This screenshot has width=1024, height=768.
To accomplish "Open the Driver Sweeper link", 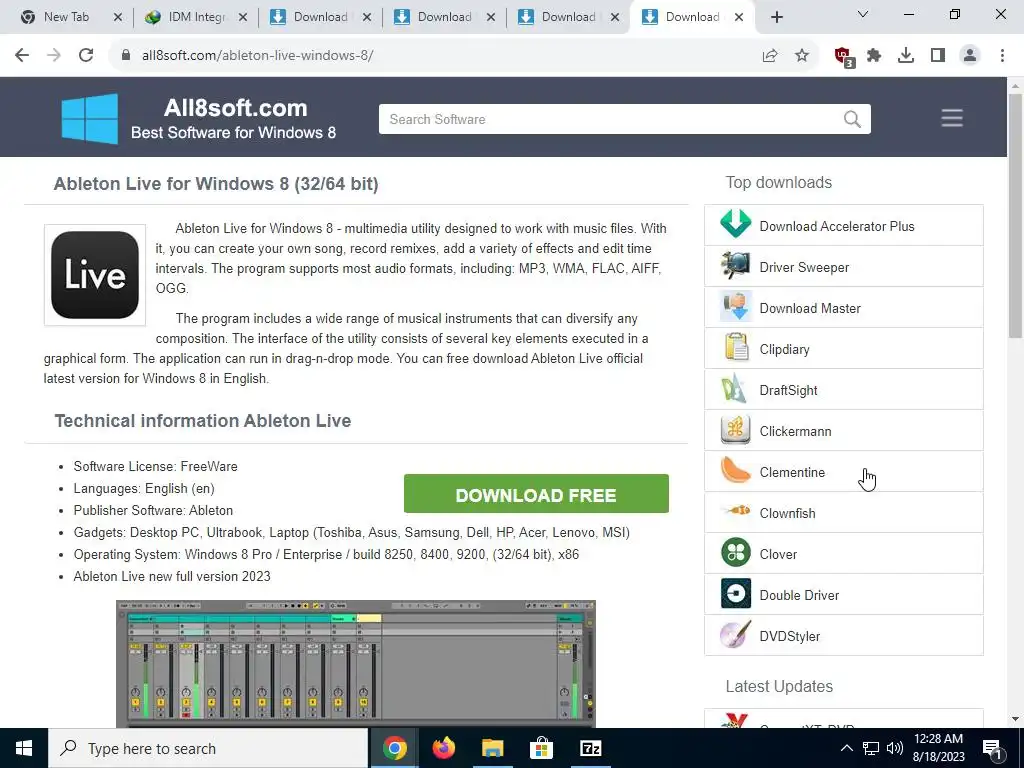I will pos(804,267).
